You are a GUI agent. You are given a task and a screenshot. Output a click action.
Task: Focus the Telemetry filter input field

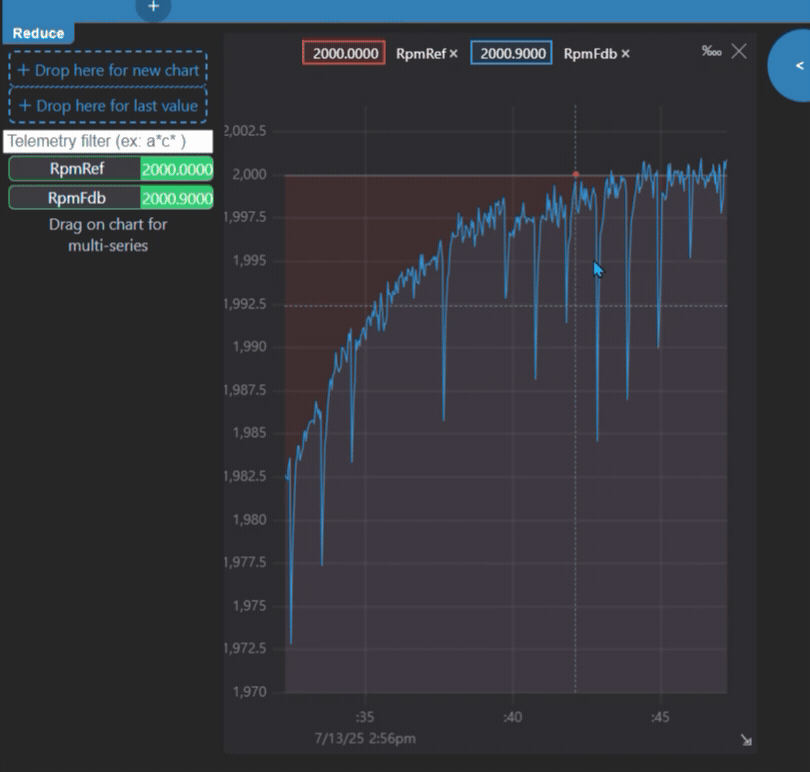[x=108, y=141]
